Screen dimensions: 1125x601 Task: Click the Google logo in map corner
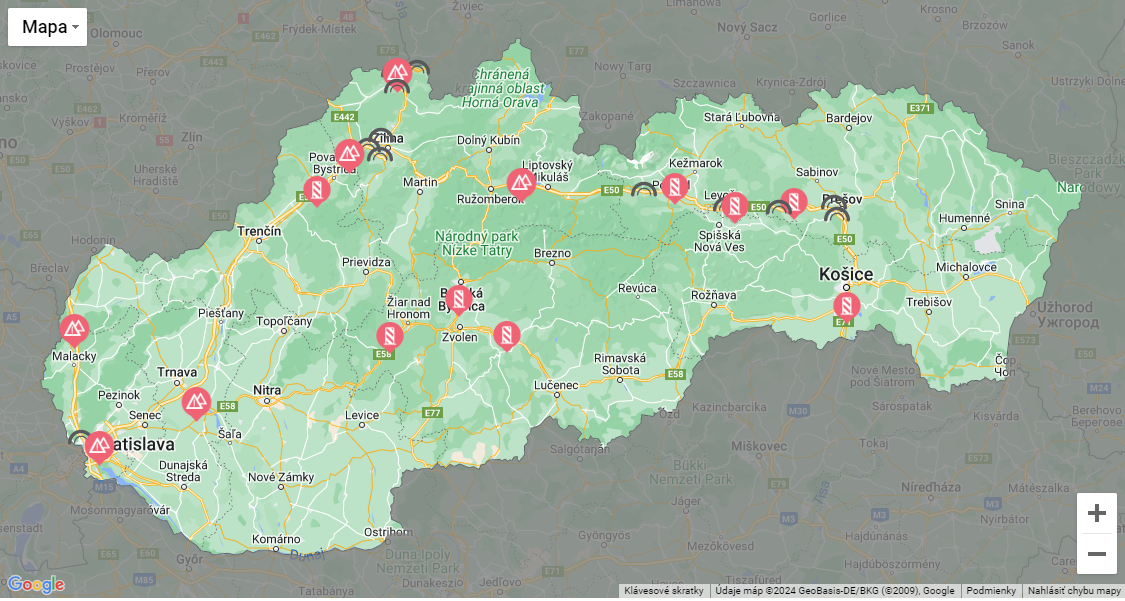[x=35, y=585]
